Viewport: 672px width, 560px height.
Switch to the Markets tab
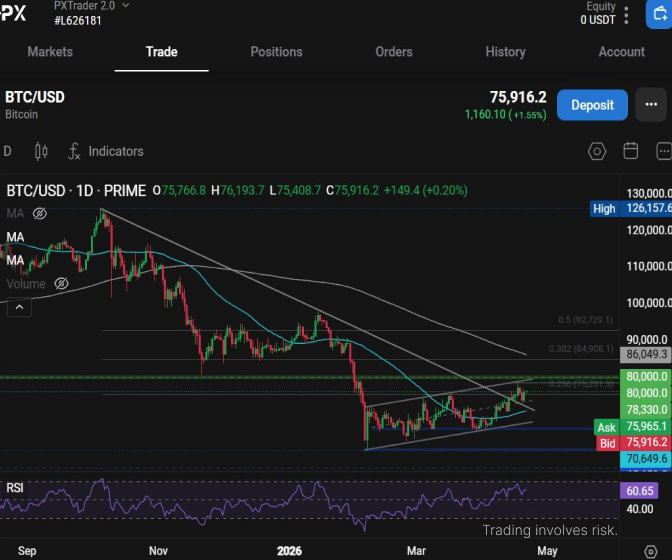pyautogui.click(x=50, y=52)
